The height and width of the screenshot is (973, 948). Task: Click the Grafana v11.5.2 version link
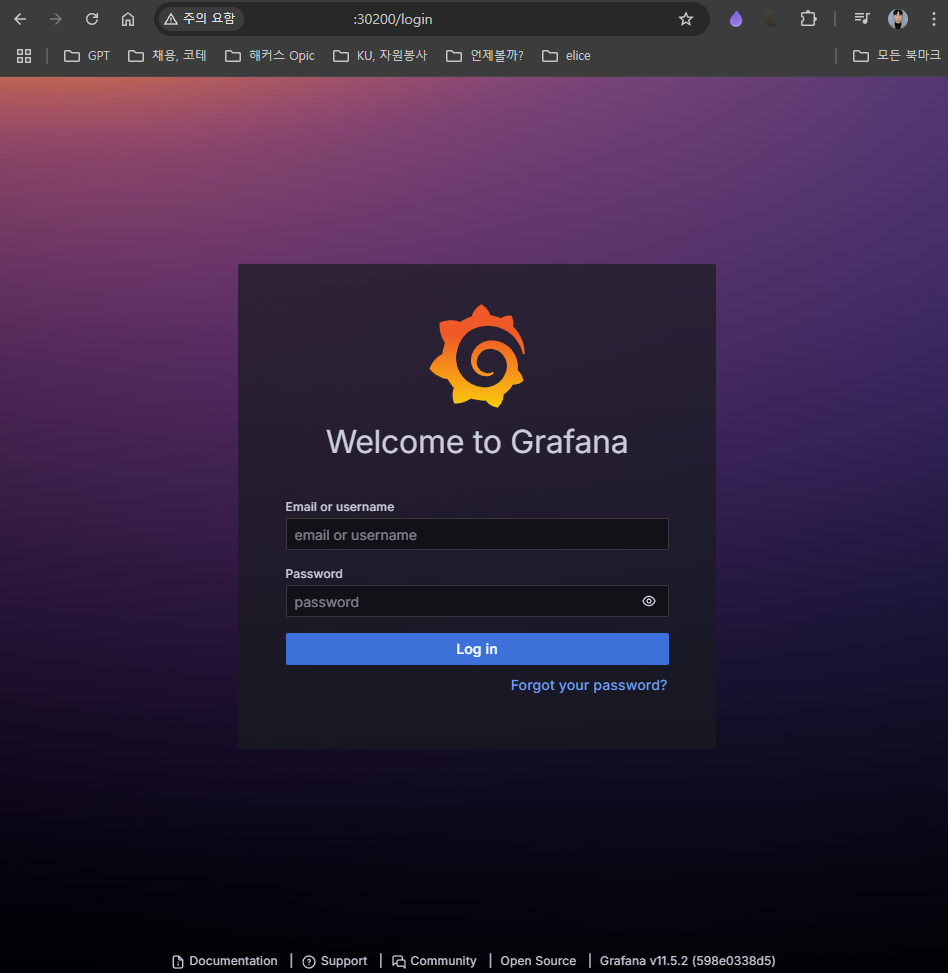(687, 961)
